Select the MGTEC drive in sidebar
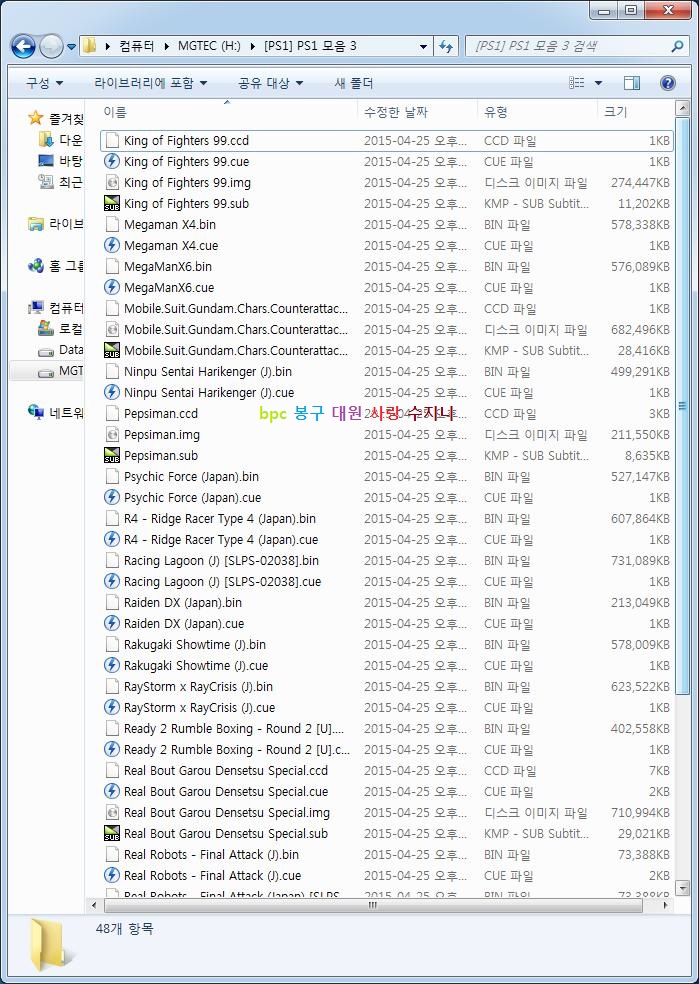The image size is (699, 984). pos(60,371)
